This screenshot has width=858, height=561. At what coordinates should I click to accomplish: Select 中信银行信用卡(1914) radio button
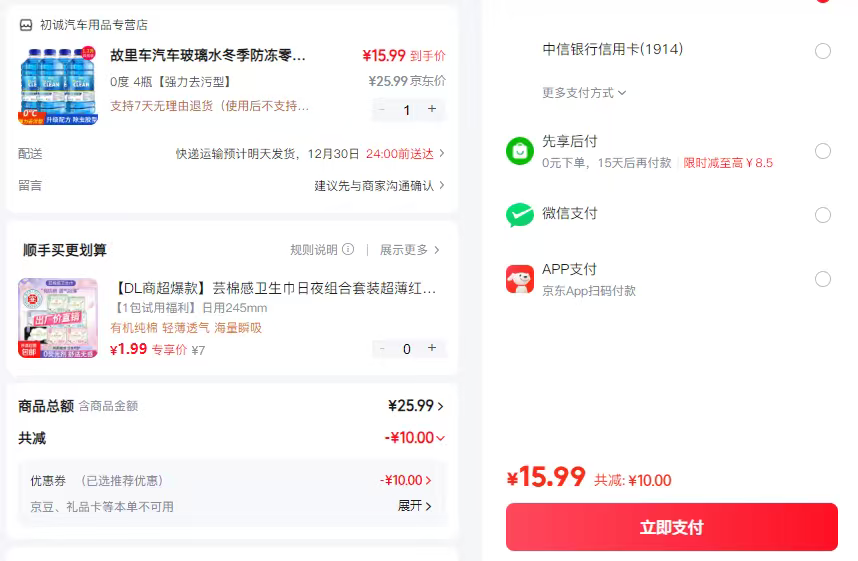click(823, 51)
